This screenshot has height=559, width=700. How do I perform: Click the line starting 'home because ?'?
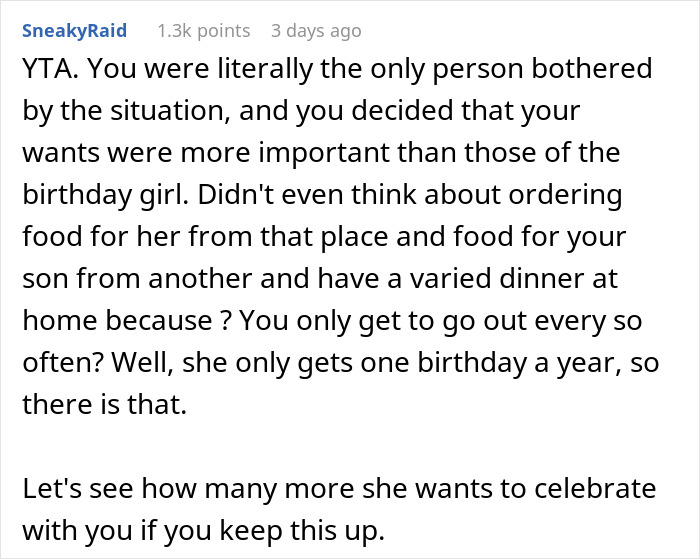(x=332, y=321)
